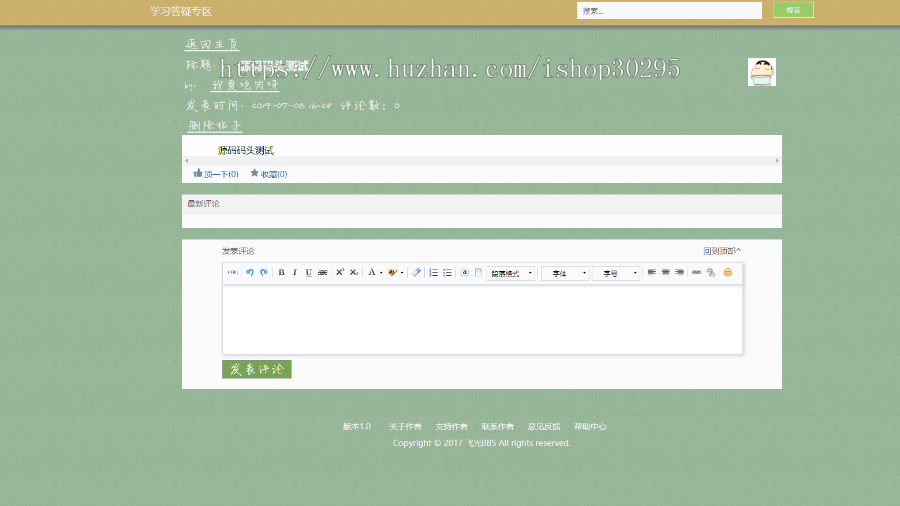
Task: Click 版本1.0 footer text
Action: click(357, 426)
